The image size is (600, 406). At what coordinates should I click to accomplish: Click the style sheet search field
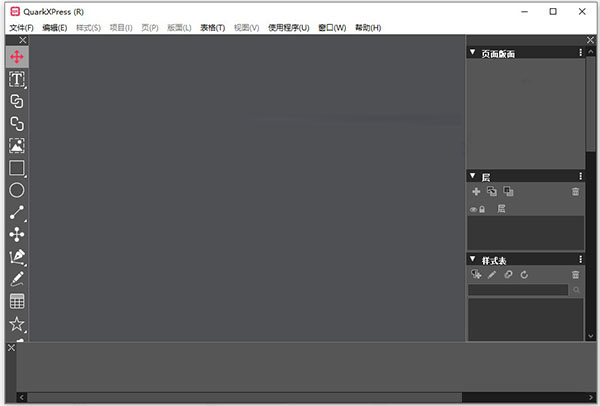518,290
